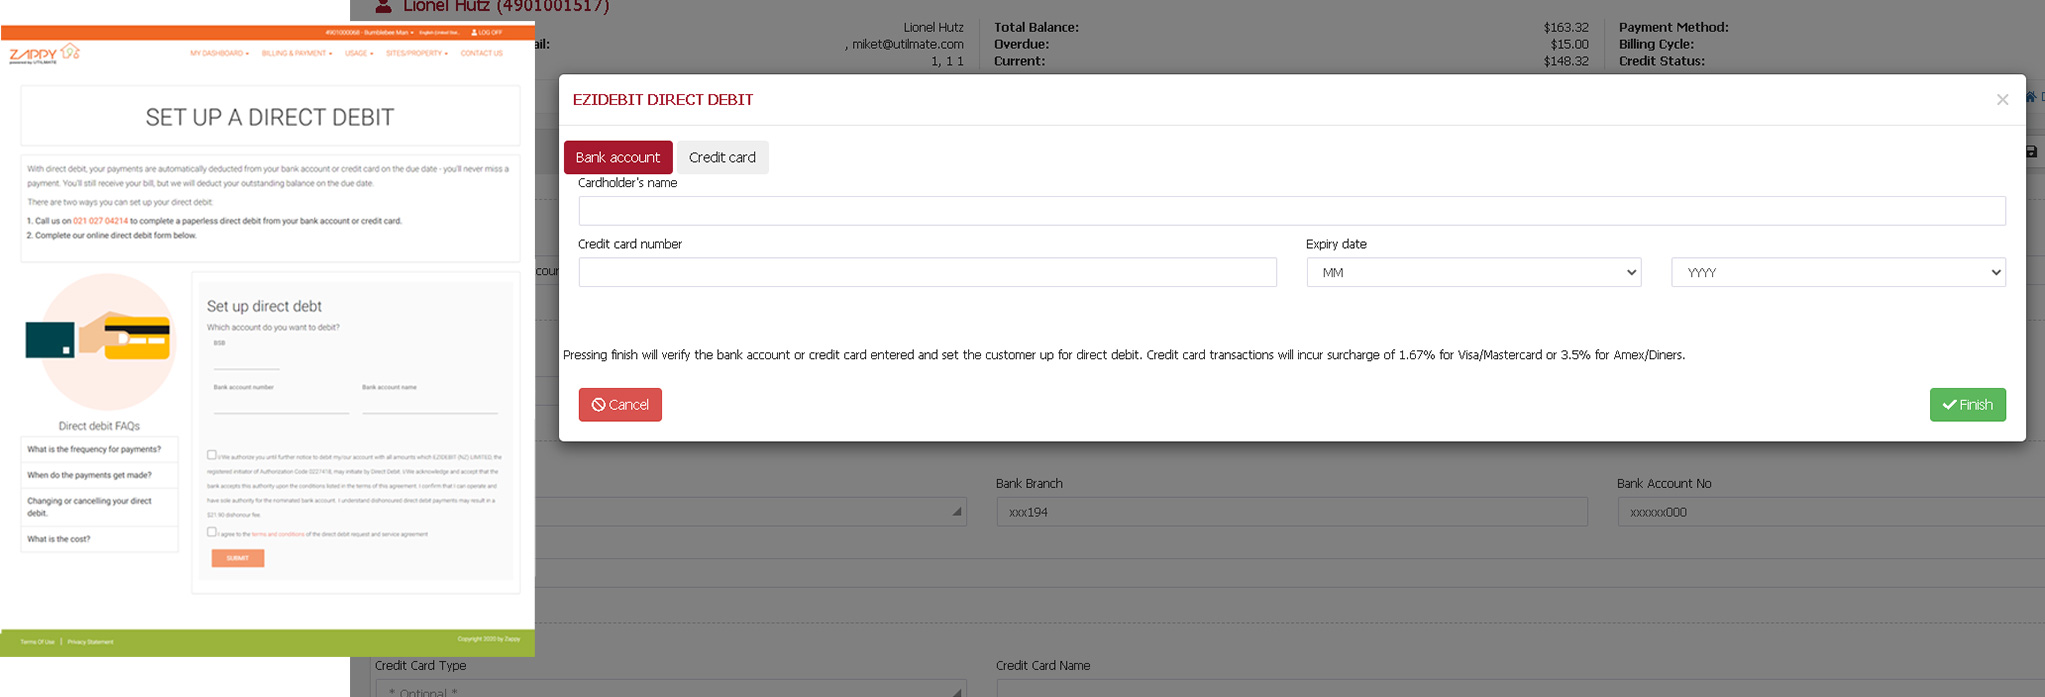Image resolution: width=2045 pixels, height=697 pixels.
Task: Open USAGE menu in Zappy portal
Action: pyautogui.click(x=359, y=53)
